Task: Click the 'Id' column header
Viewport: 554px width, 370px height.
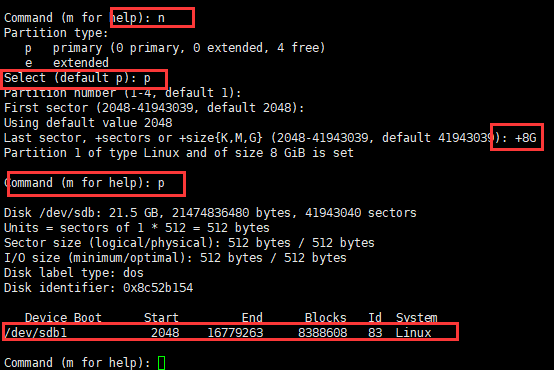Action: tap(375, 317)
